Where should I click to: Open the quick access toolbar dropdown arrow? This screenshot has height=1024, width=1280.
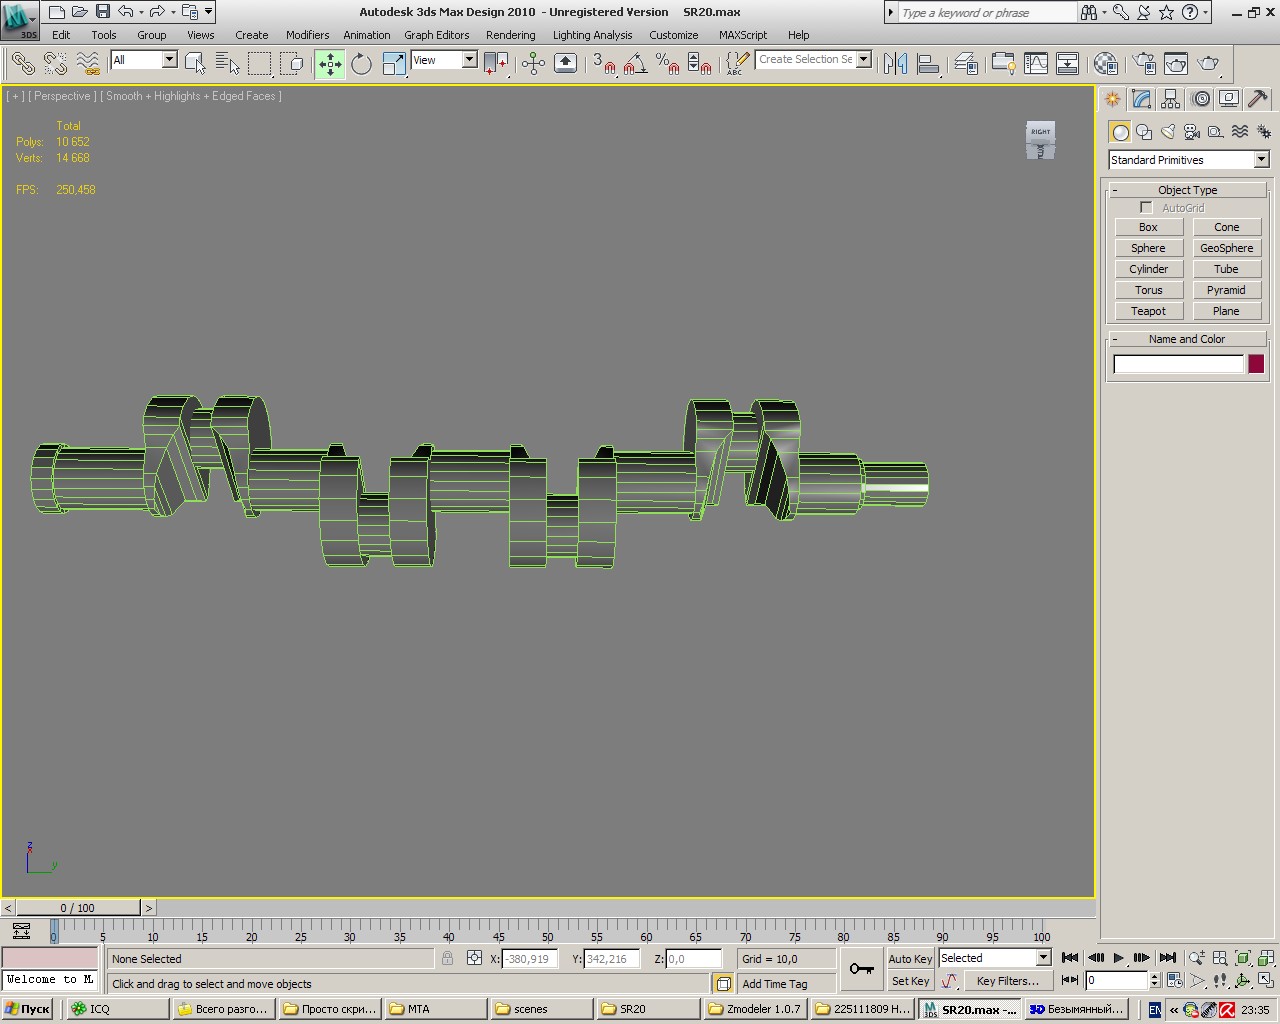click(208, 12)
